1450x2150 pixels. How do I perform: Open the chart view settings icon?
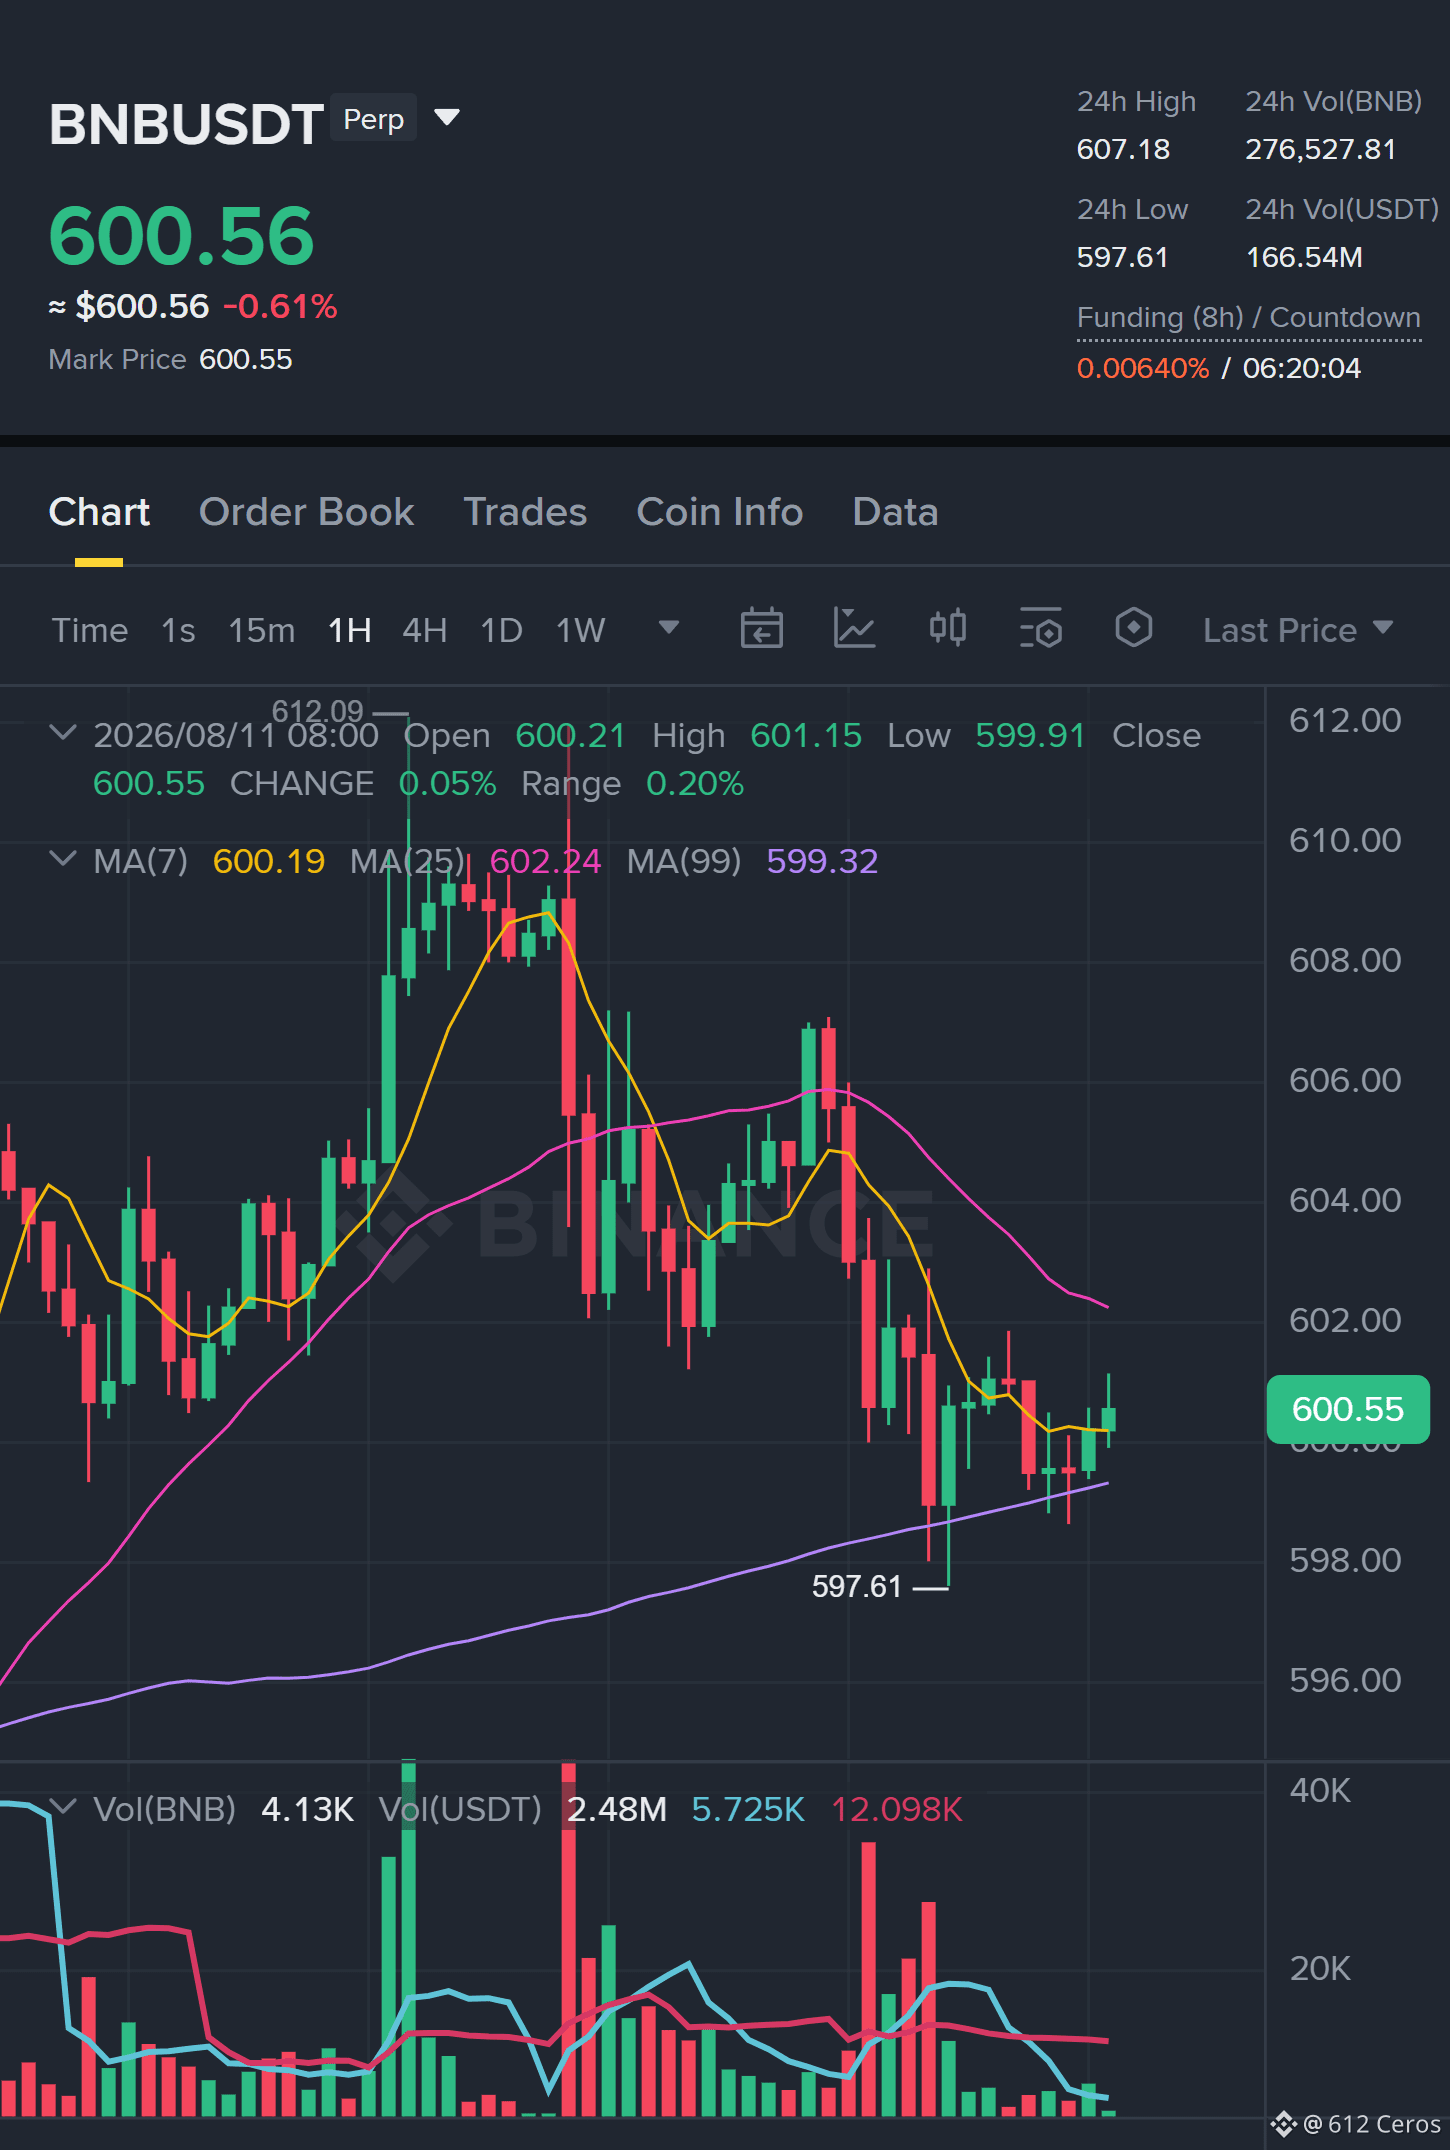tap(1041, 629)
